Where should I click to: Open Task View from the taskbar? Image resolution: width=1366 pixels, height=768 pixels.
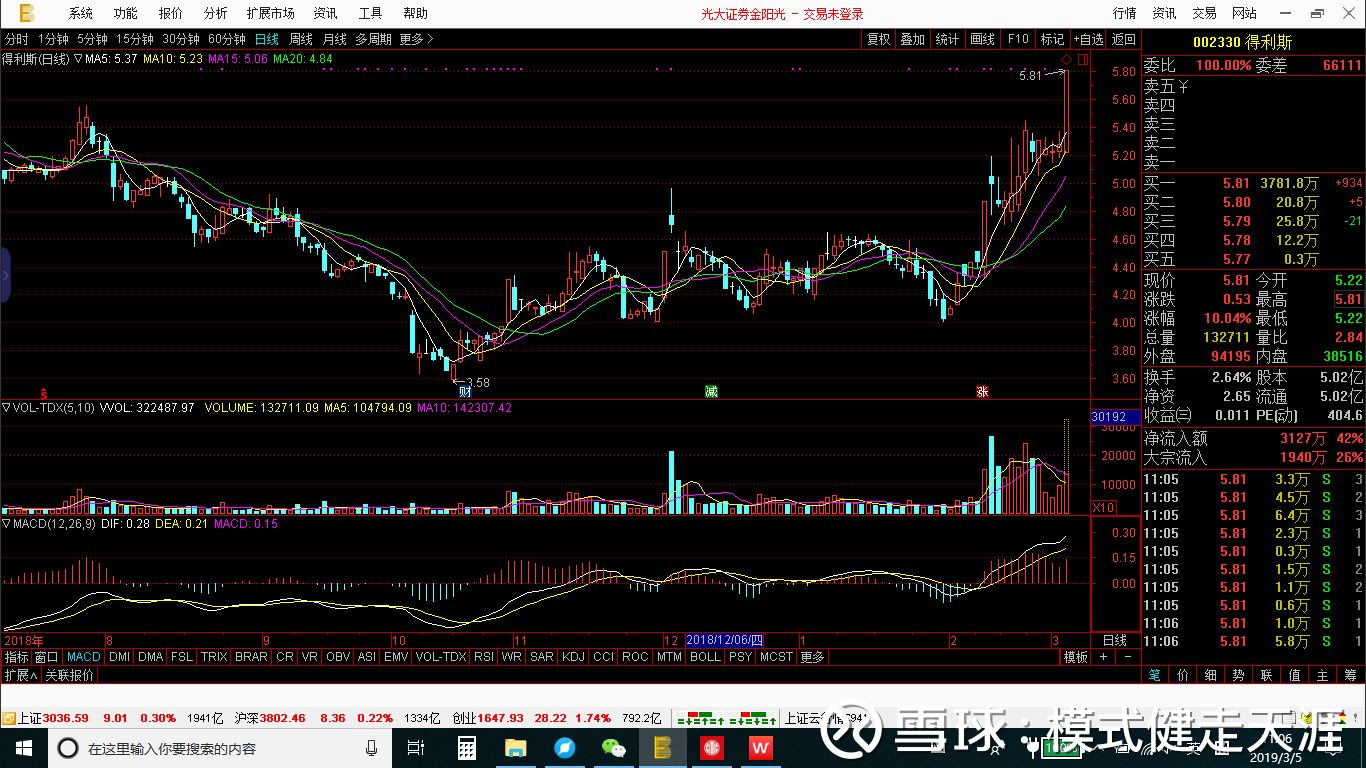(x=416, y=748)
